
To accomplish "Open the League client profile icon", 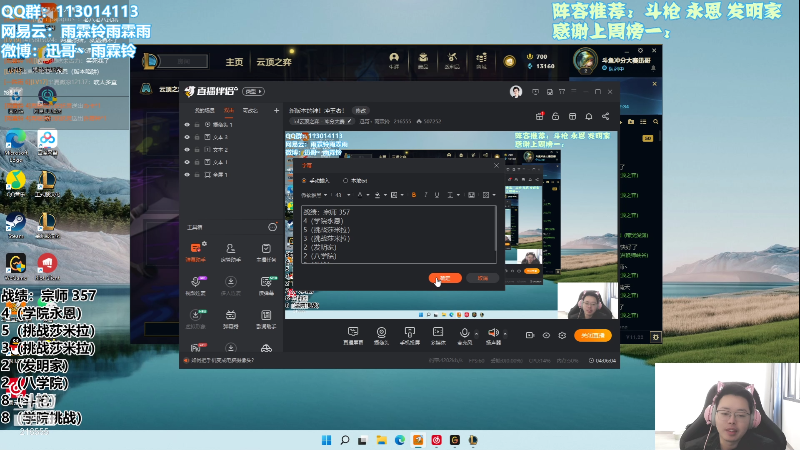I will coord(393,61).
